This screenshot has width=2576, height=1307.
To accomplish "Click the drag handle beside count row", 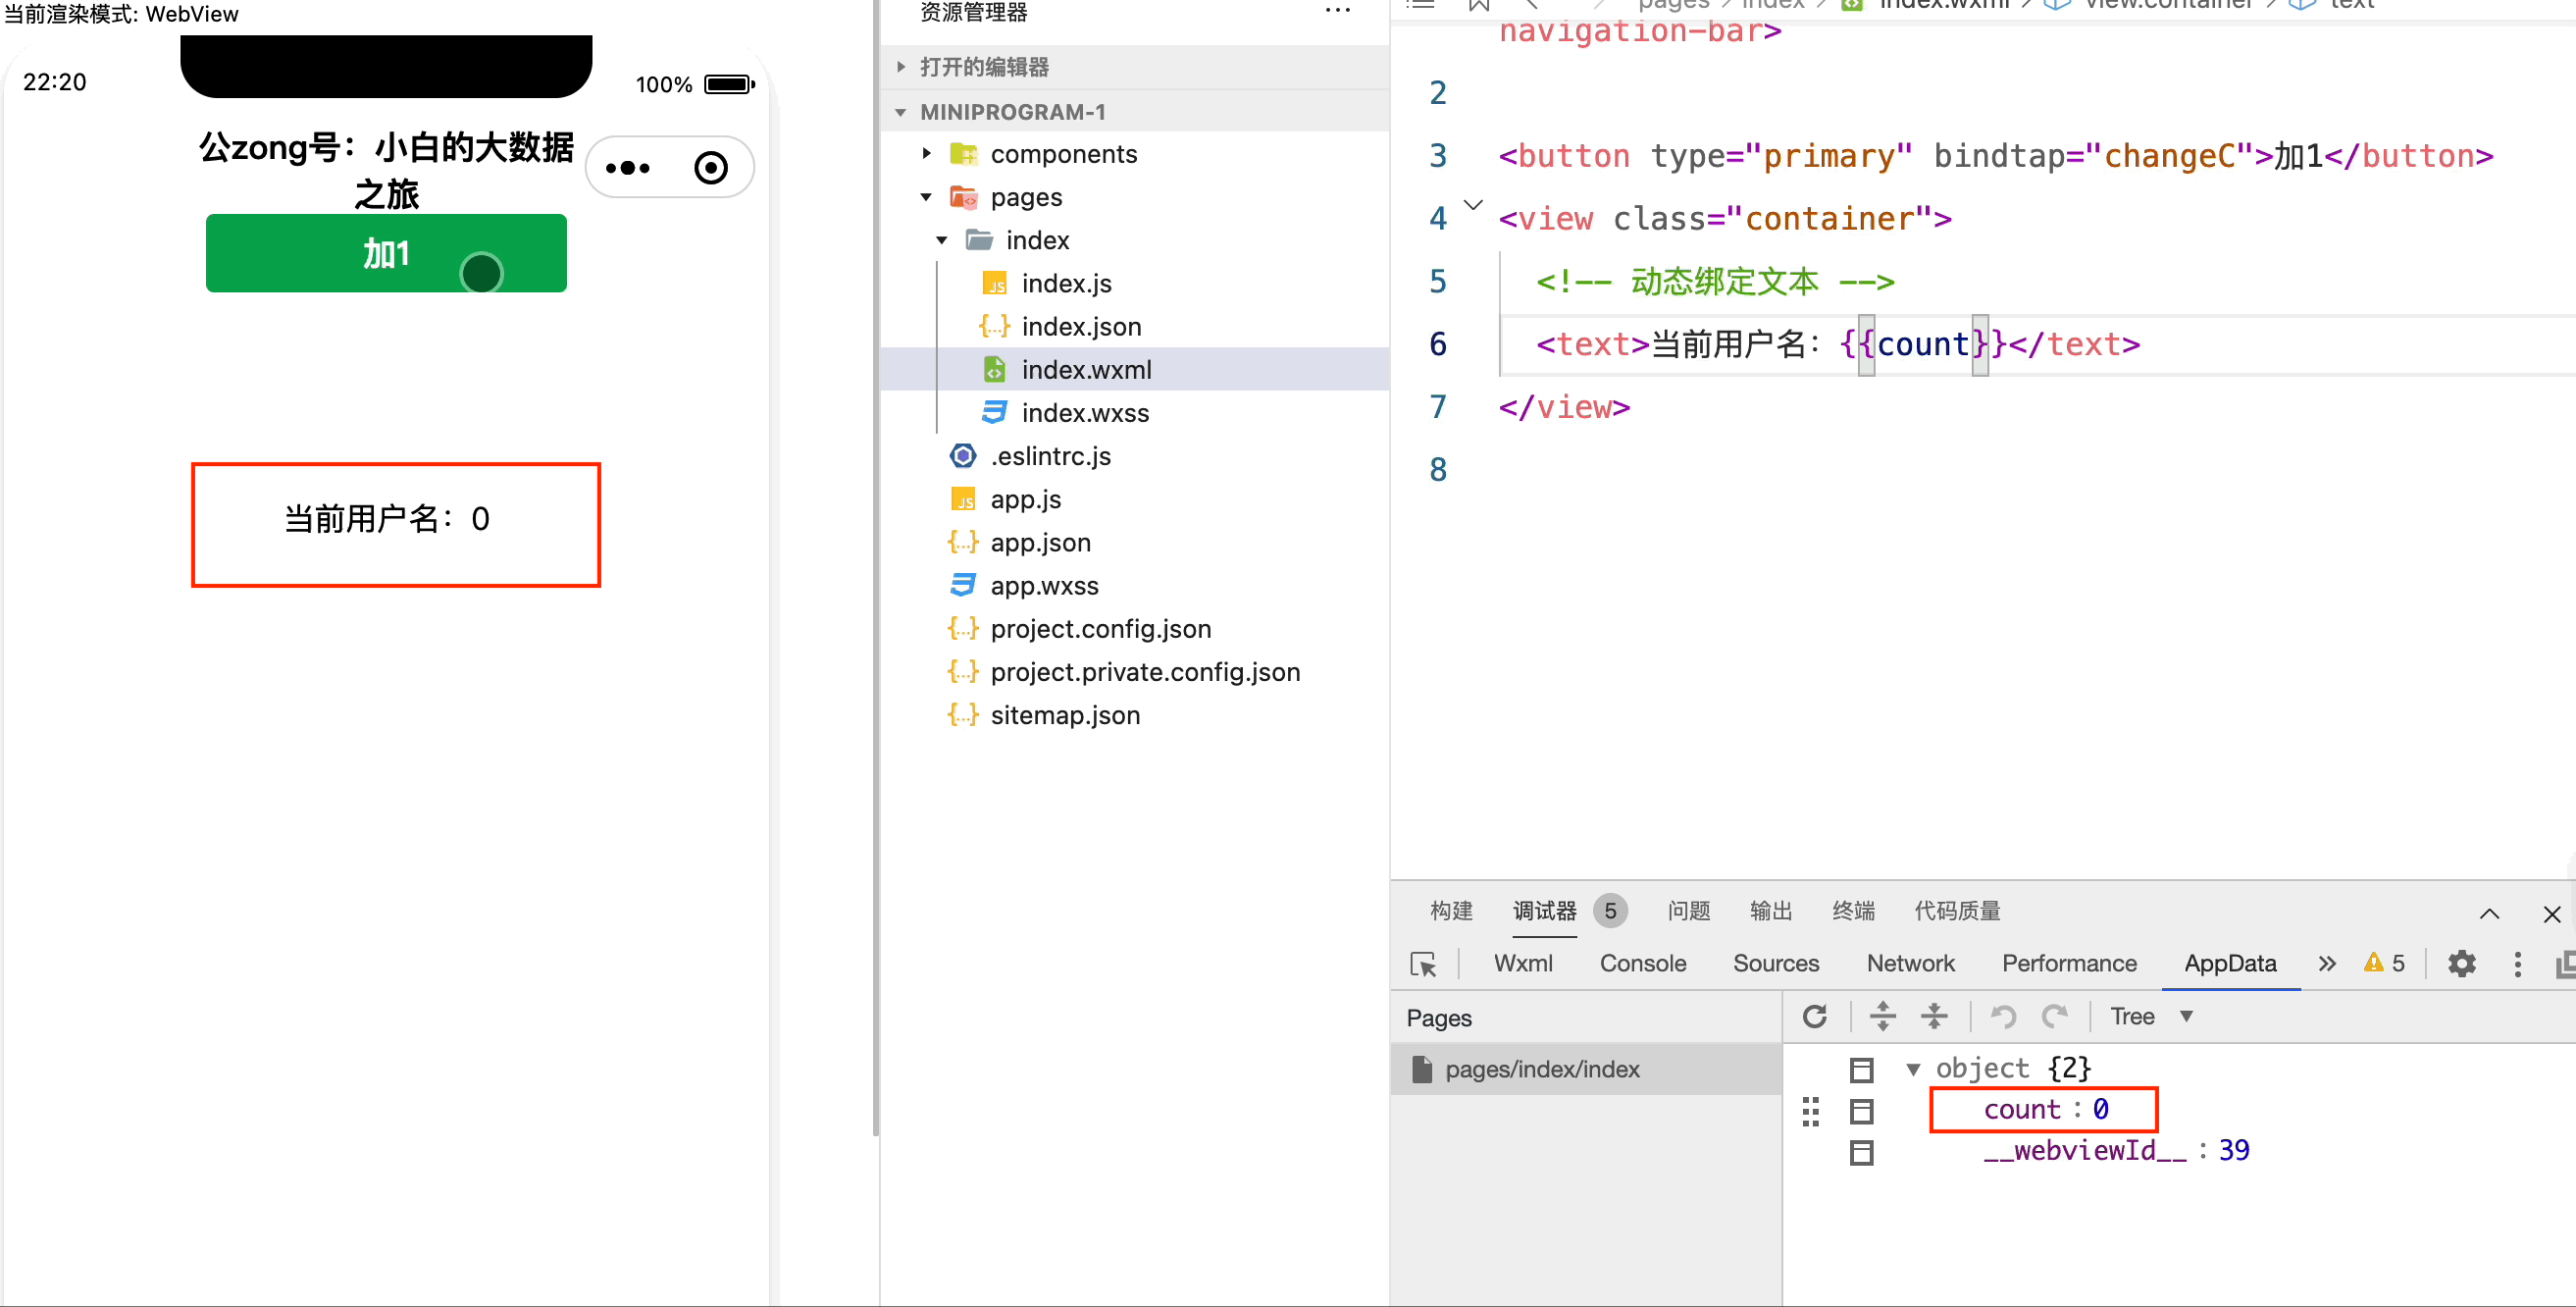I will pyautogui.click(x=1810, y=1111).
